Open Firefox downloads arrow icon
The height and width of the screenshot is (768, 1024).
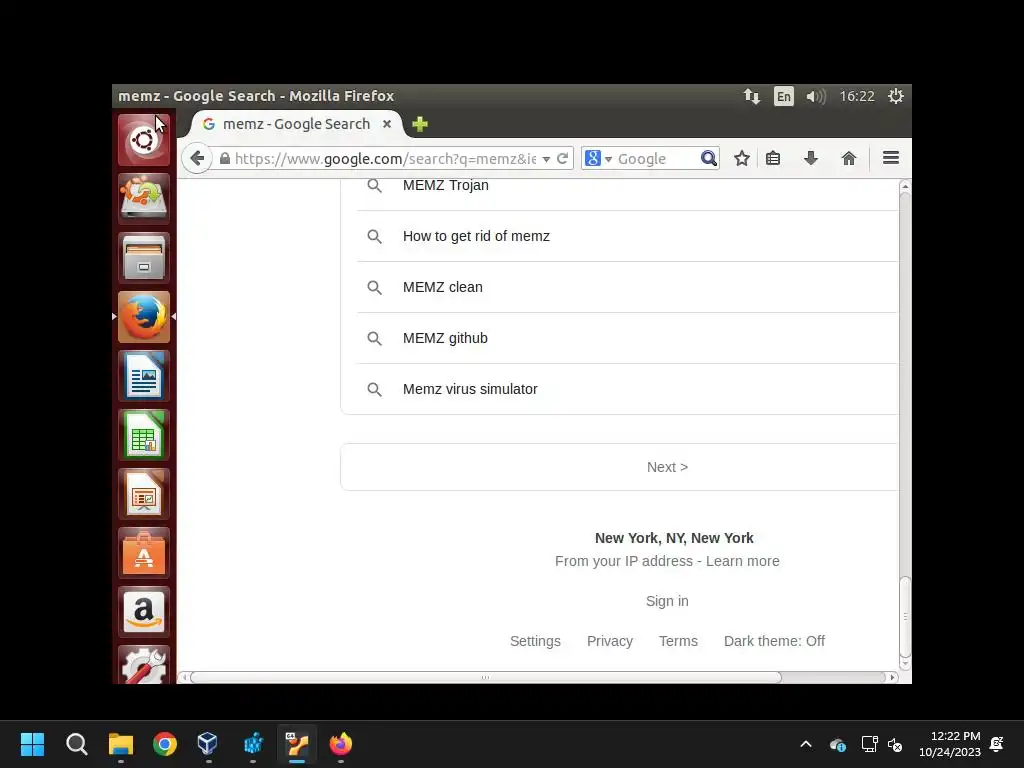pyautogui.click(x=810, y=158)
